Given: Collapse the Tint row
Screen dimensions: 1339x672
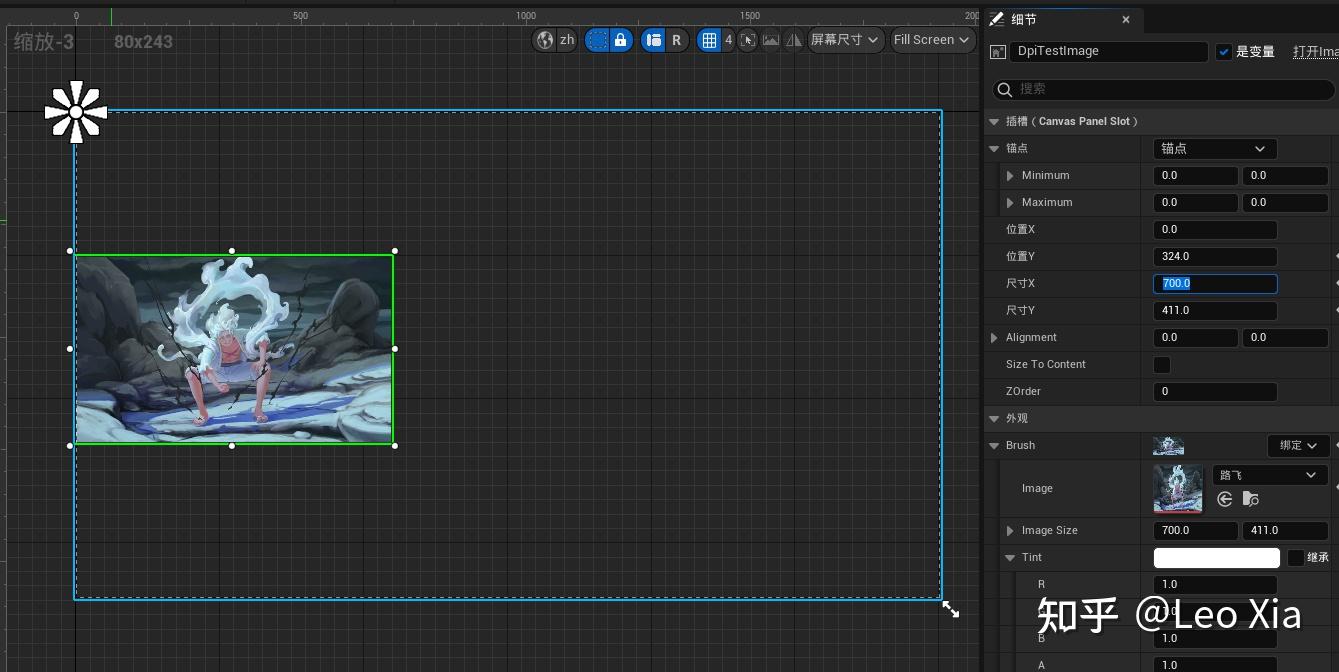Looking at the screenshot, I should click(1010, 557).
